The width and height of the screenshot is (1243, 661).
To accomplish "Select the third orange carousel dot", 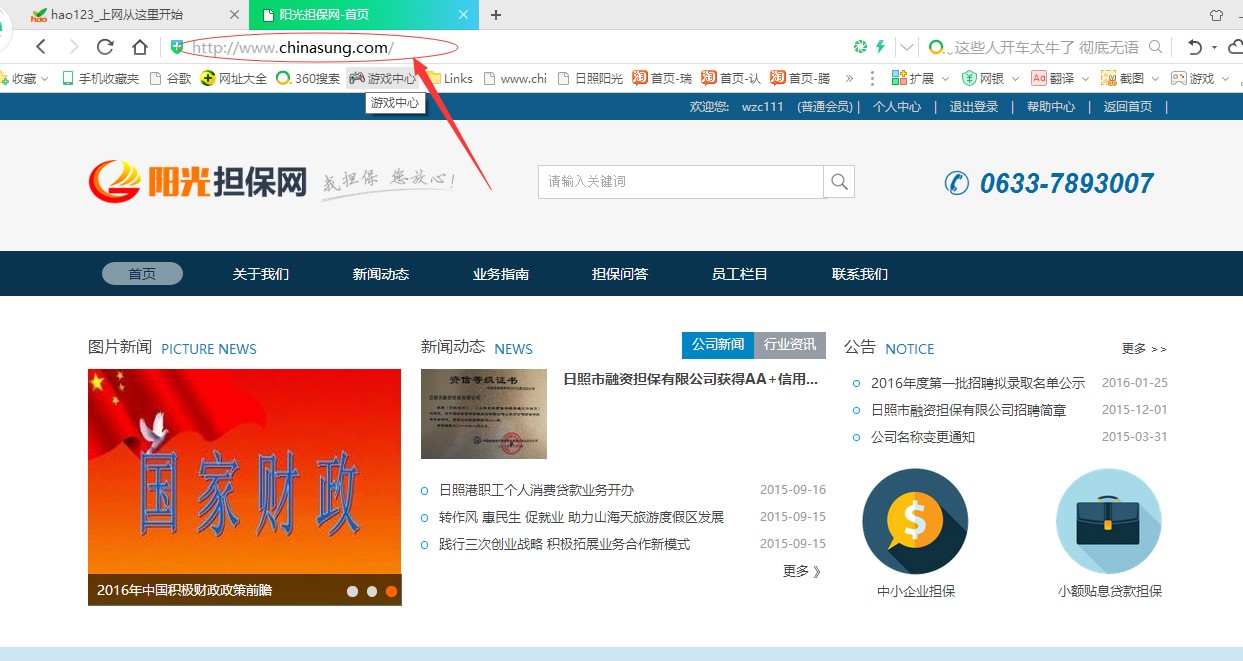I will coord(392,591).
